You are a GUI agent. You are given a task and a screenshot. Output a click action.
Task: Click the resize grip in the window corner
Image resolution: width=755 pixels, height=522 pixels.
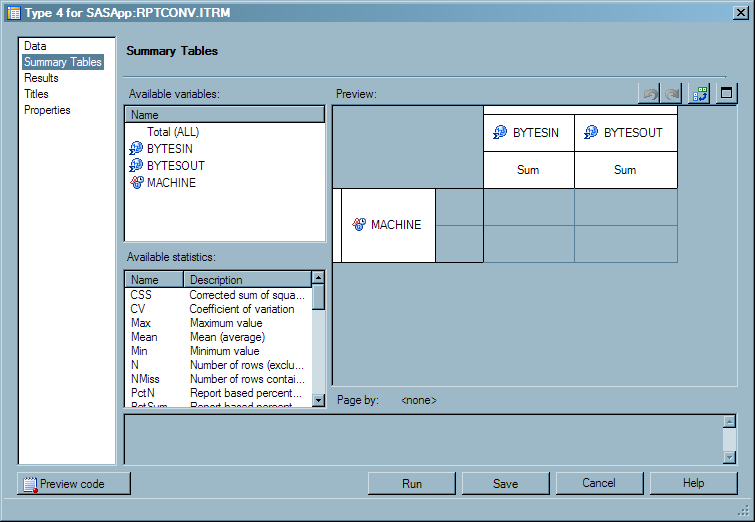click(x=743, y=510)
